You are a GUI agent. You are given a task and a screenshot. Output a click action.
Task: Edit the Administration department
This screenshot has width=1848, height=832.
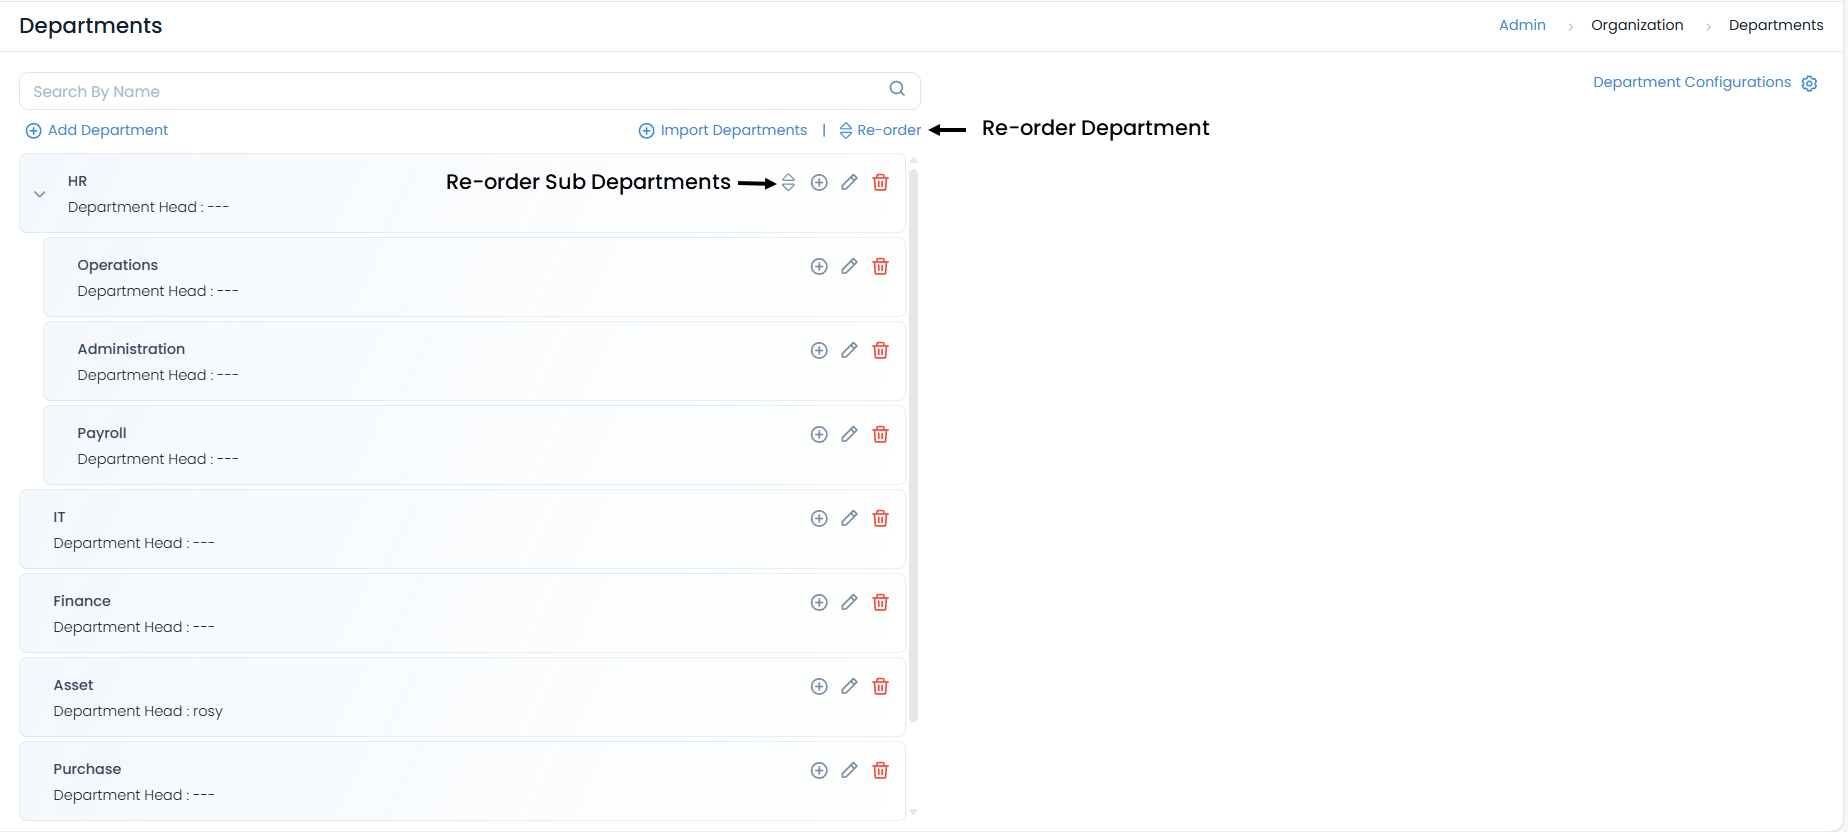point(849,350)
